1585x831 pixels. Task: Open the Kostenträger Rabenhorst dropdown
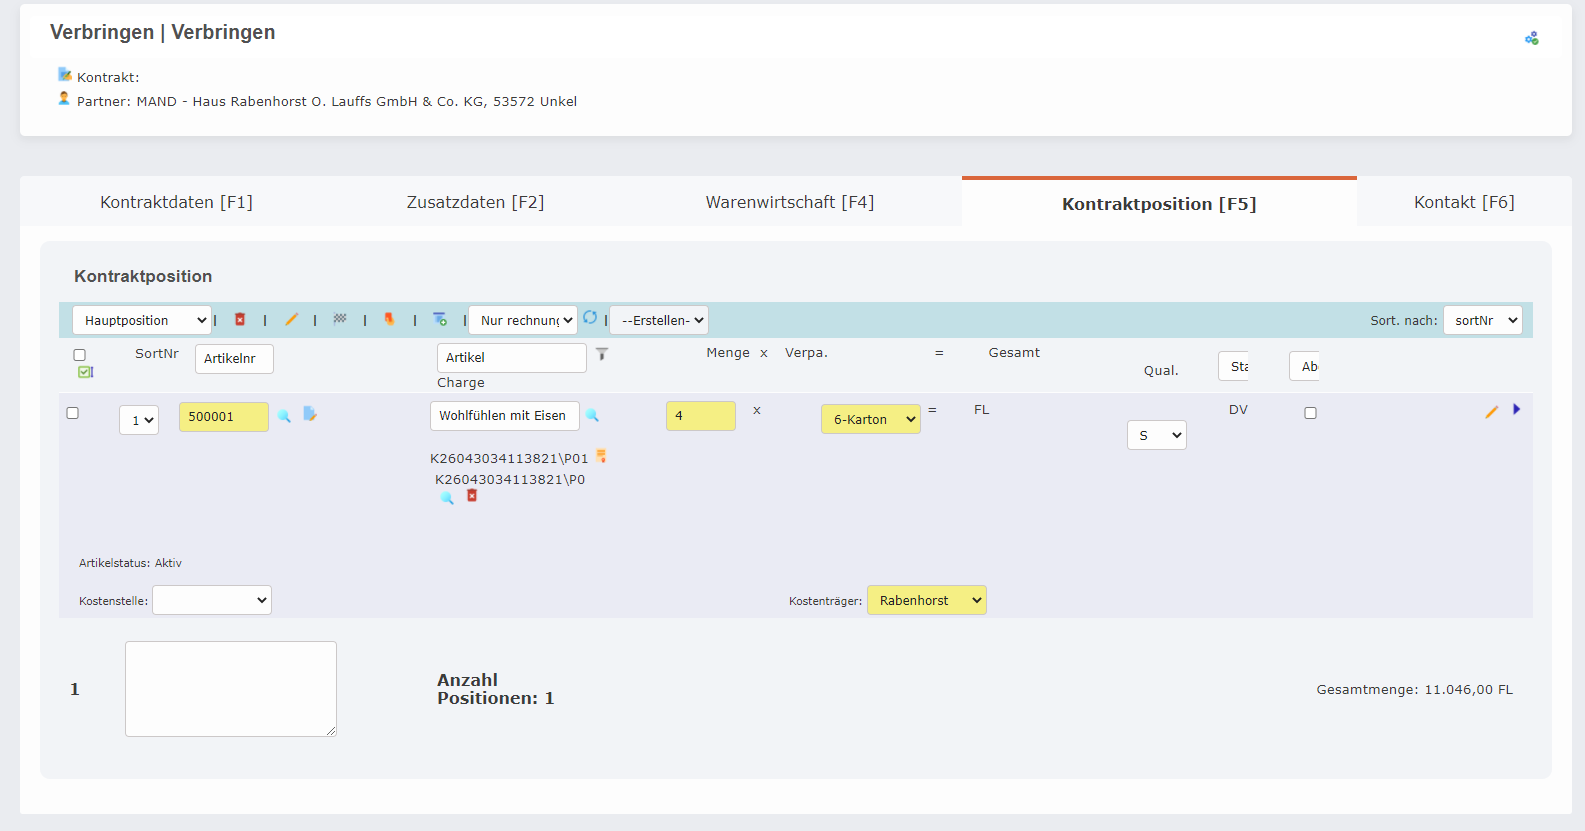(x=926, y=600)
